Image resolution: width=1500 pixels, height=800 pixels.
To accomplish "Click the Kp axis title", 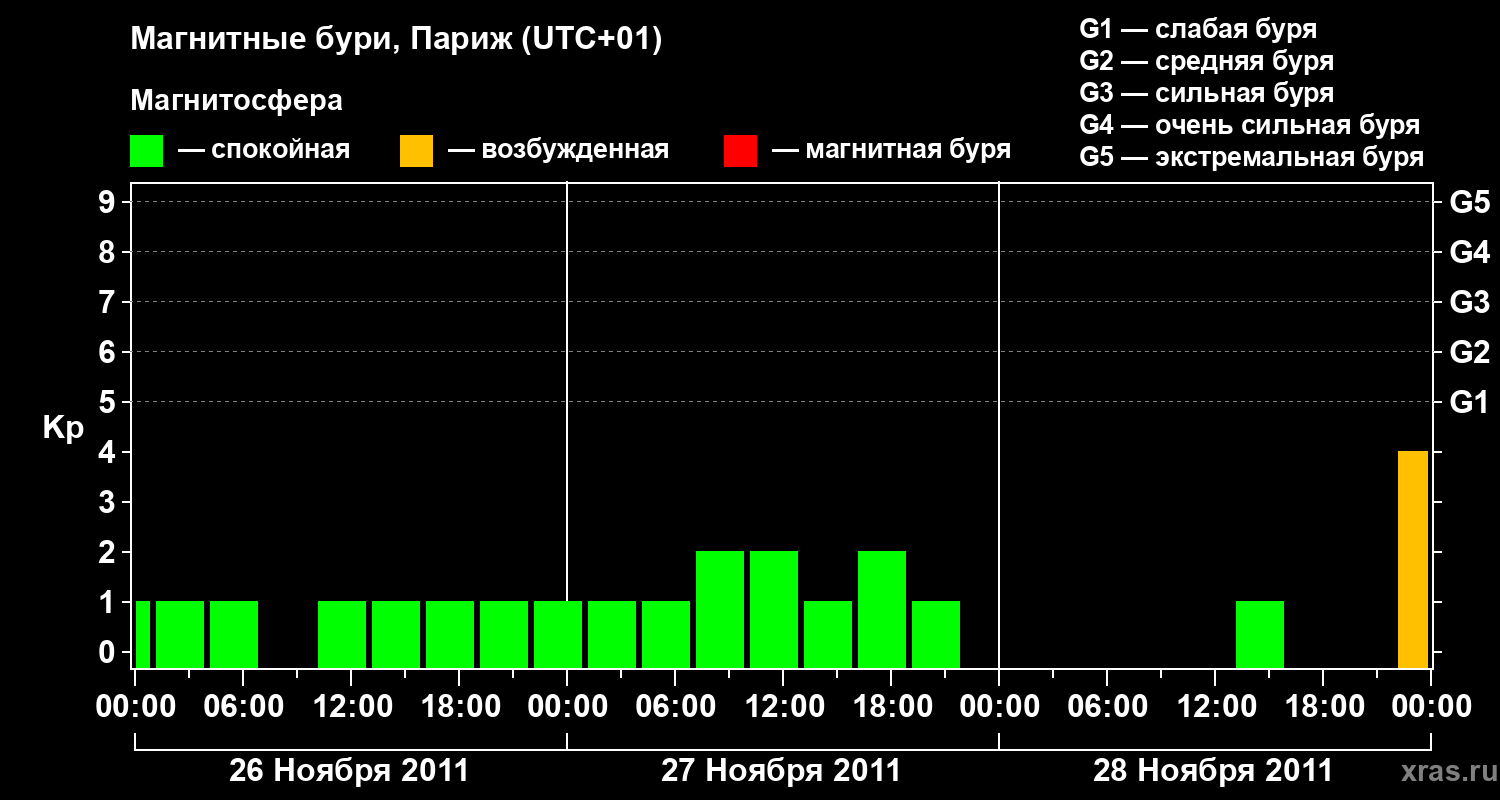I will pyautogui.click(x=63, y=428).
